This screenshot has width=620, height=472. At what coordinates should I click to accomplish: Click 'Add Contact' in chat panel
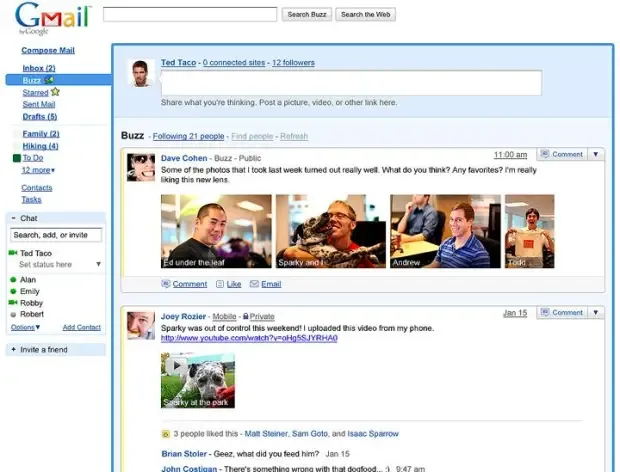(x=81, y=327)
